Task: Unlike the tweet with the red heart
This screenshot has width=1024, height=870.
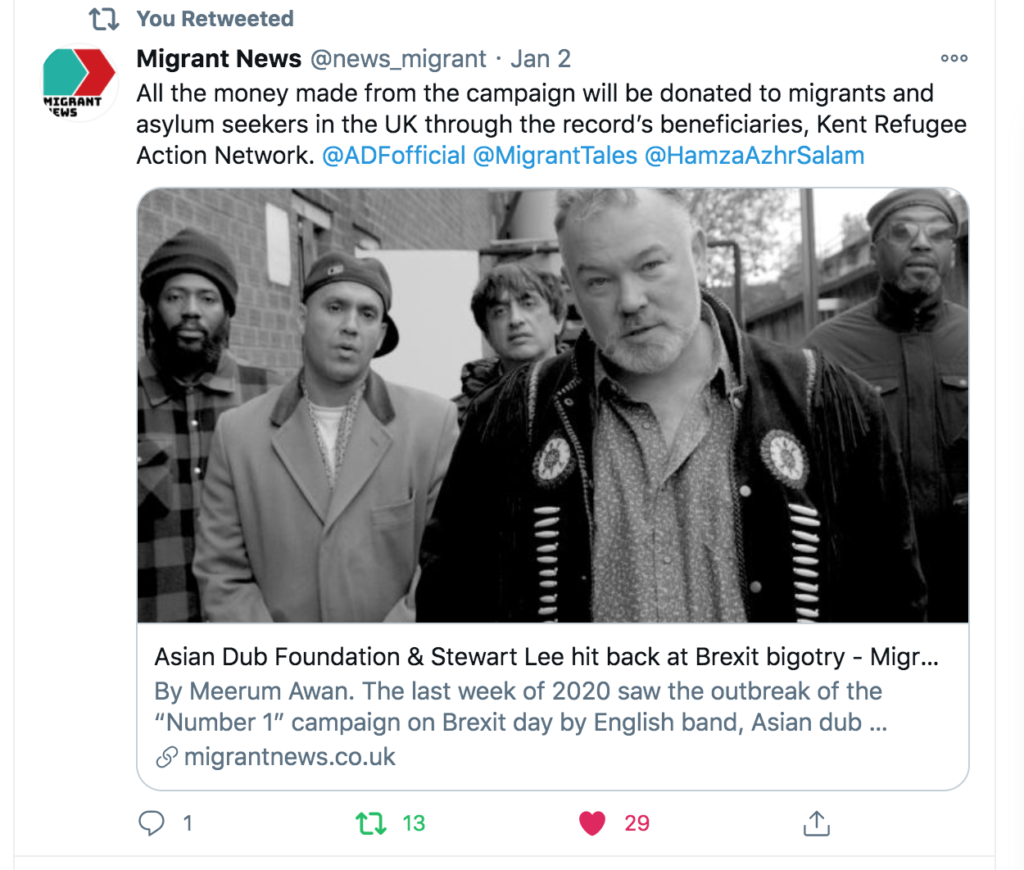Action: pyautogui.click(x=592, y=823)
